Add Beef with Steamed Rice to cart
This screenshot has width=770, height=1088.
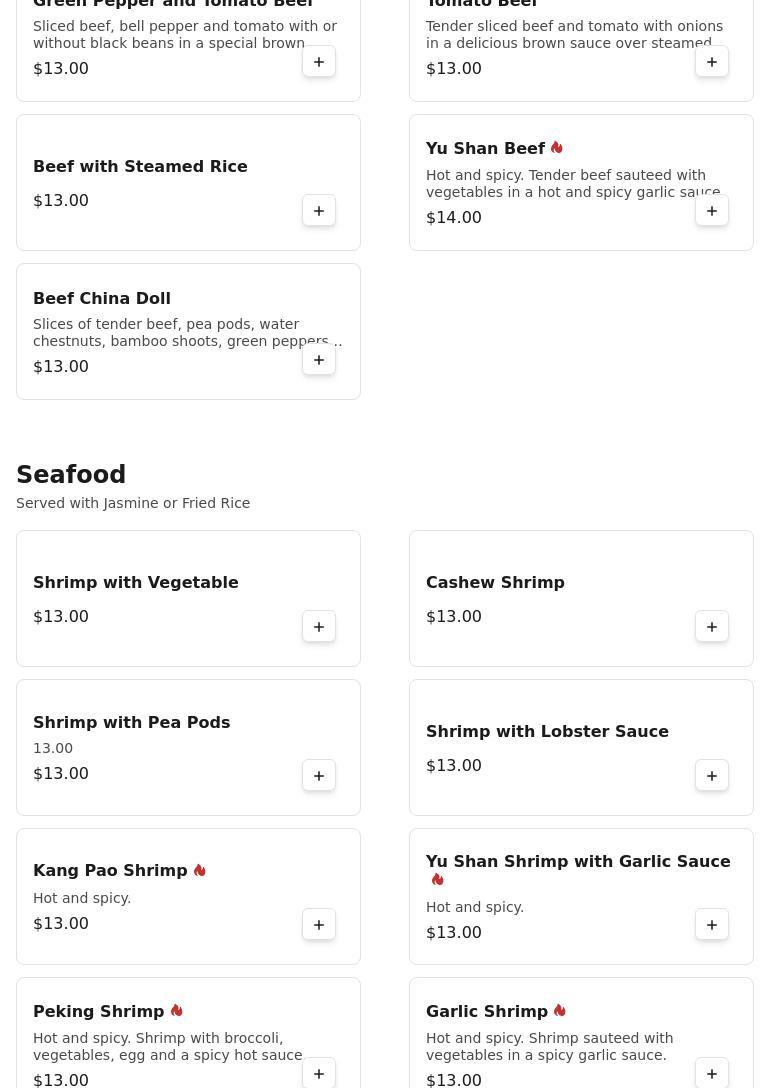pyautogui.click(x=319, y=211)
